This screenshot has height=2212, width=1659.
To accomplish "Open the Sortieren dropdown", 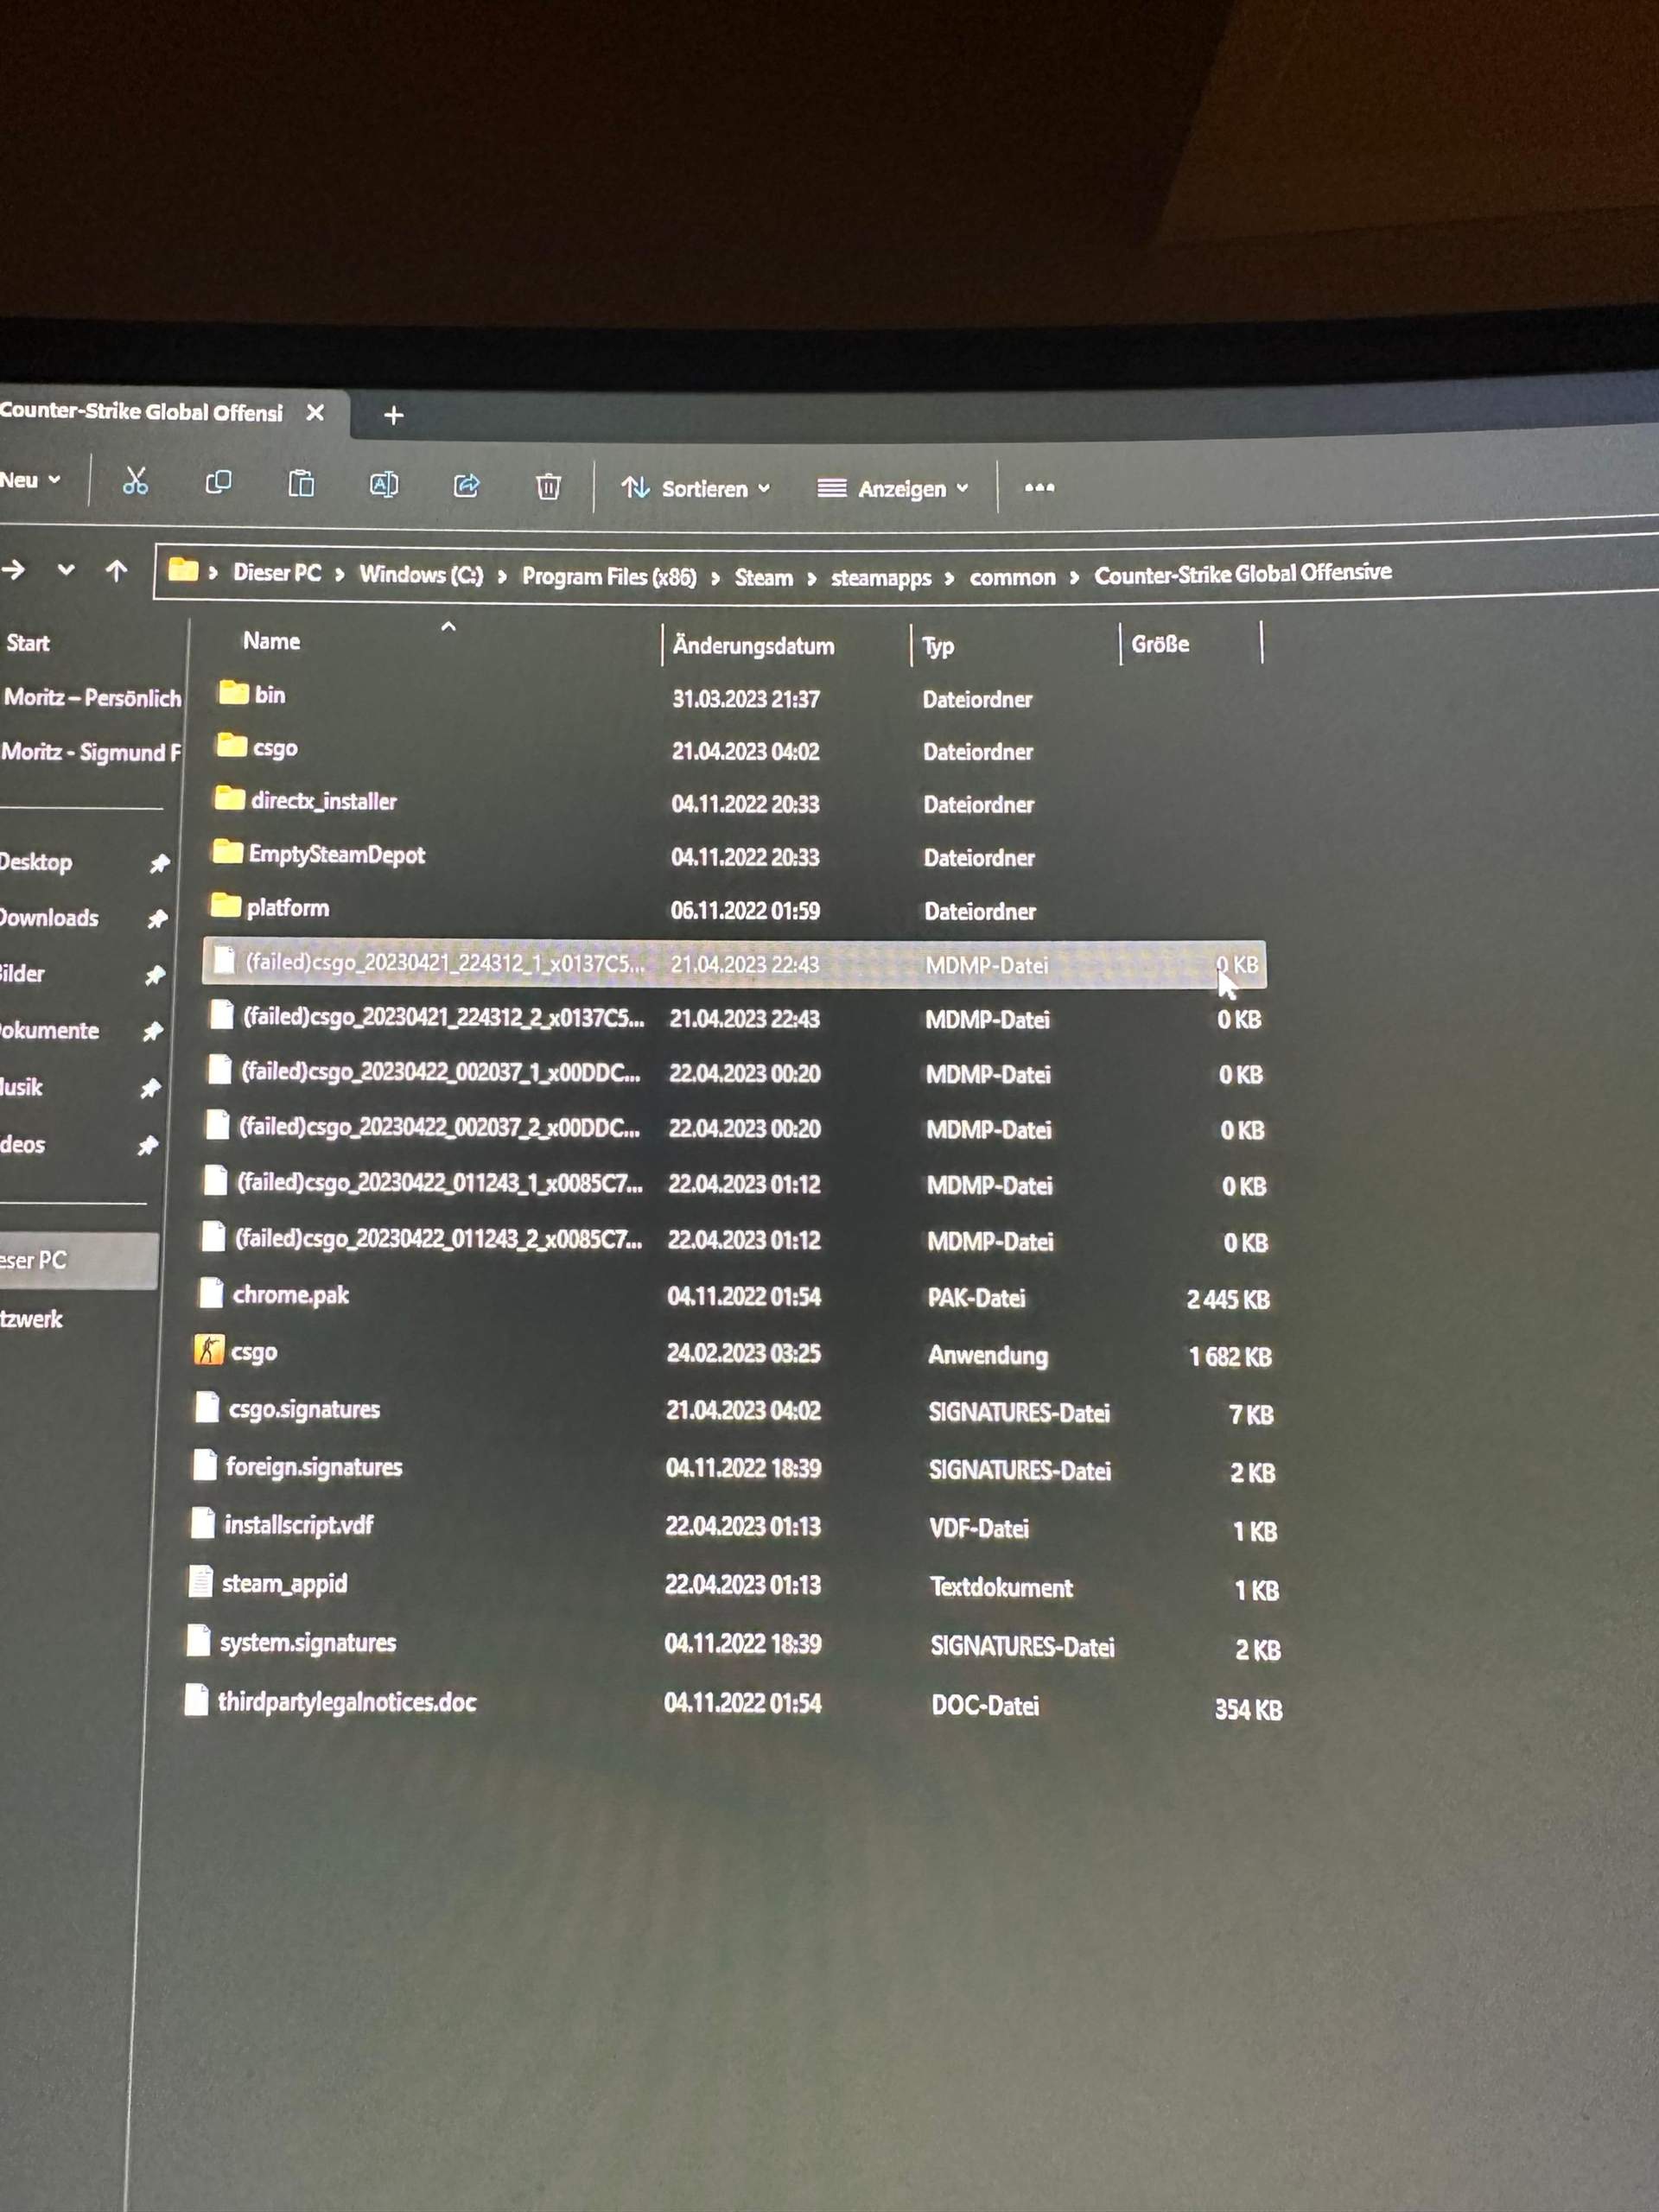I will pos(696,488).
